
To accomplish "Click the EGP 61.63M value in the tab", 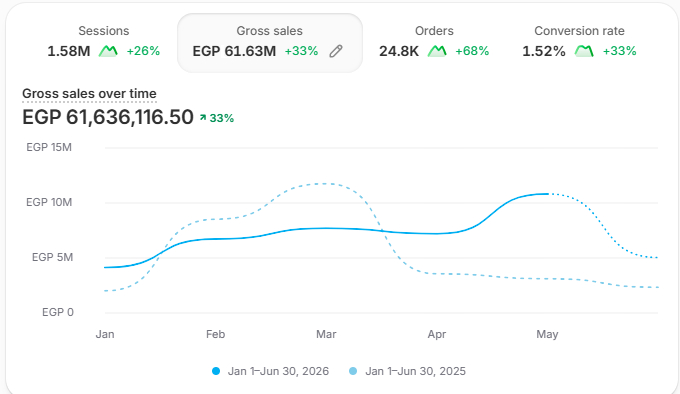I will click(234, 51).
